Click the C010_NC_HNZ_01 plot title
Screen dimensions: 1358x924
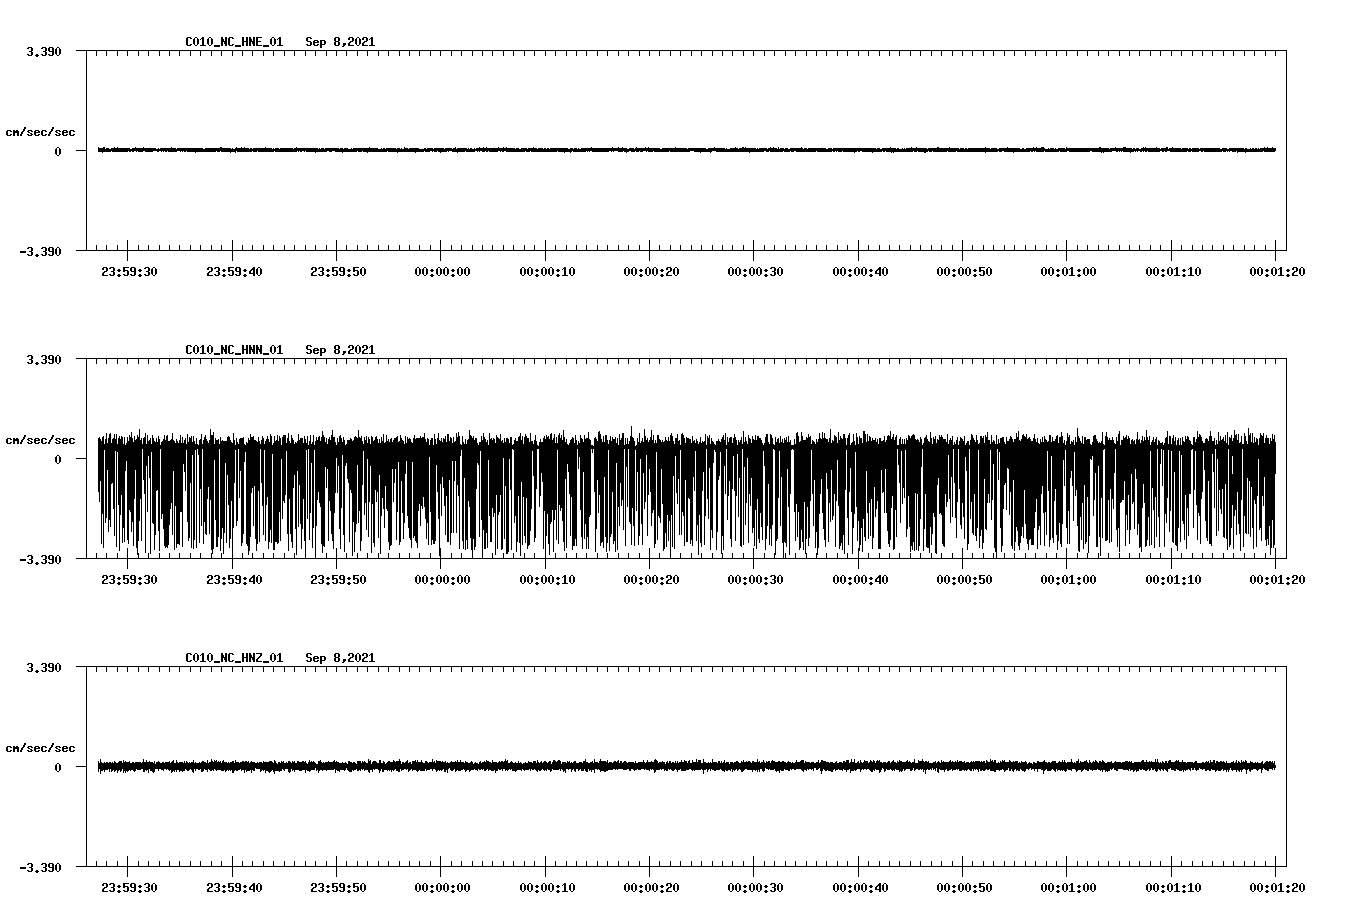[234, 658]
